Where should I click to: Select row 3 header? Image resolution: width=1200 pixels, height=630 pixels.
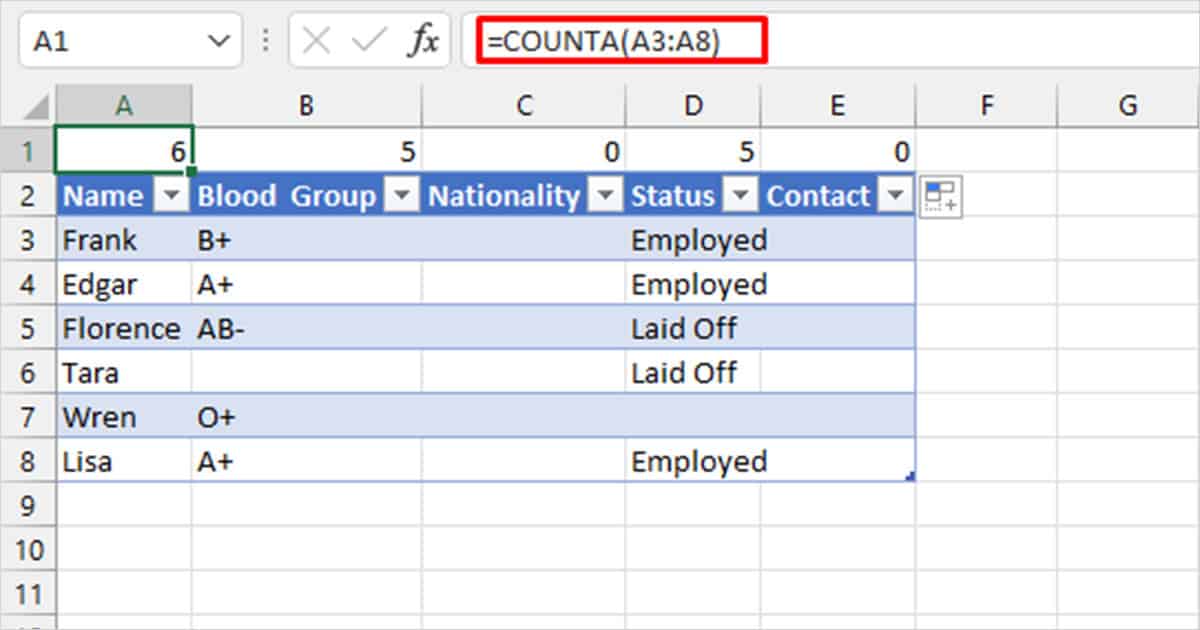coord(29,240)
